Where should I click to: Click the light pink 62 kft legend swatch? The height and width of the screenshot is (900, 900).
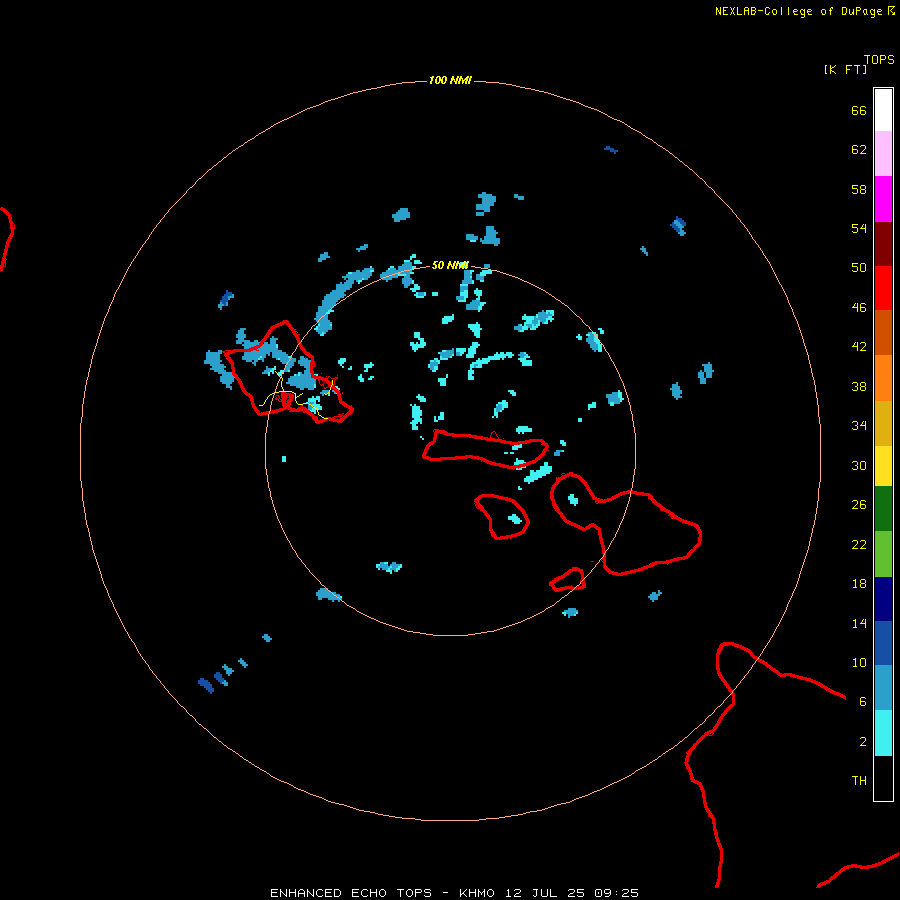[x=883, y=153]
